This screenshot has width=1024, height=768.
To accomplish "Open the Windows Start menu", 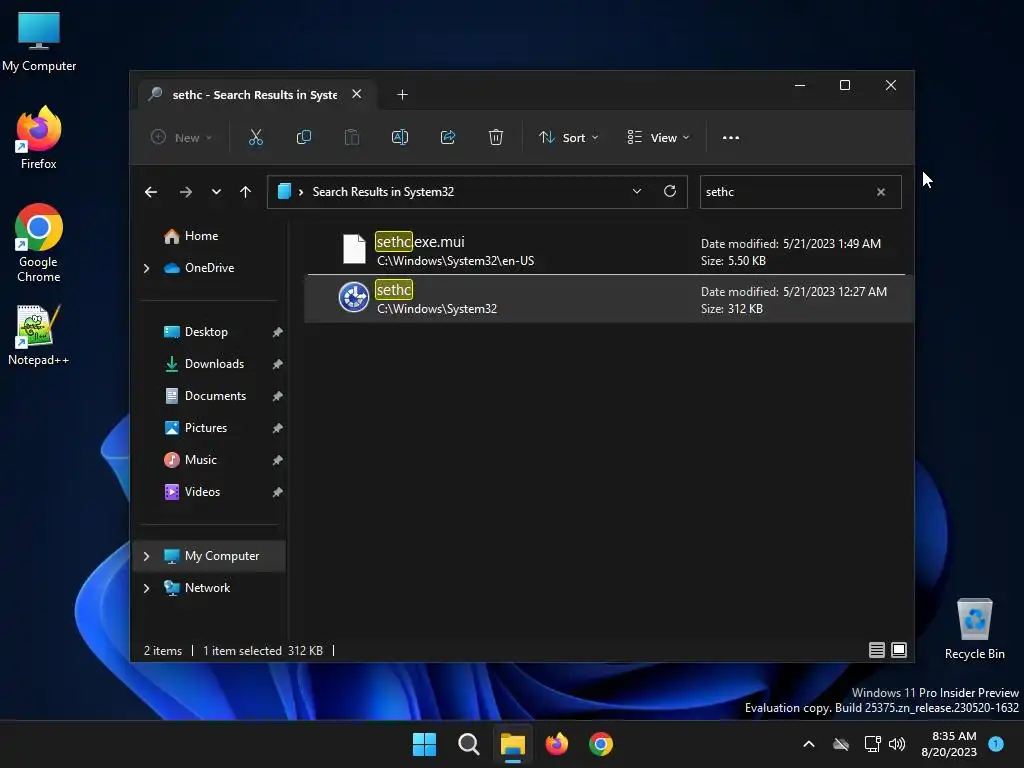I will tap(424, 744).
